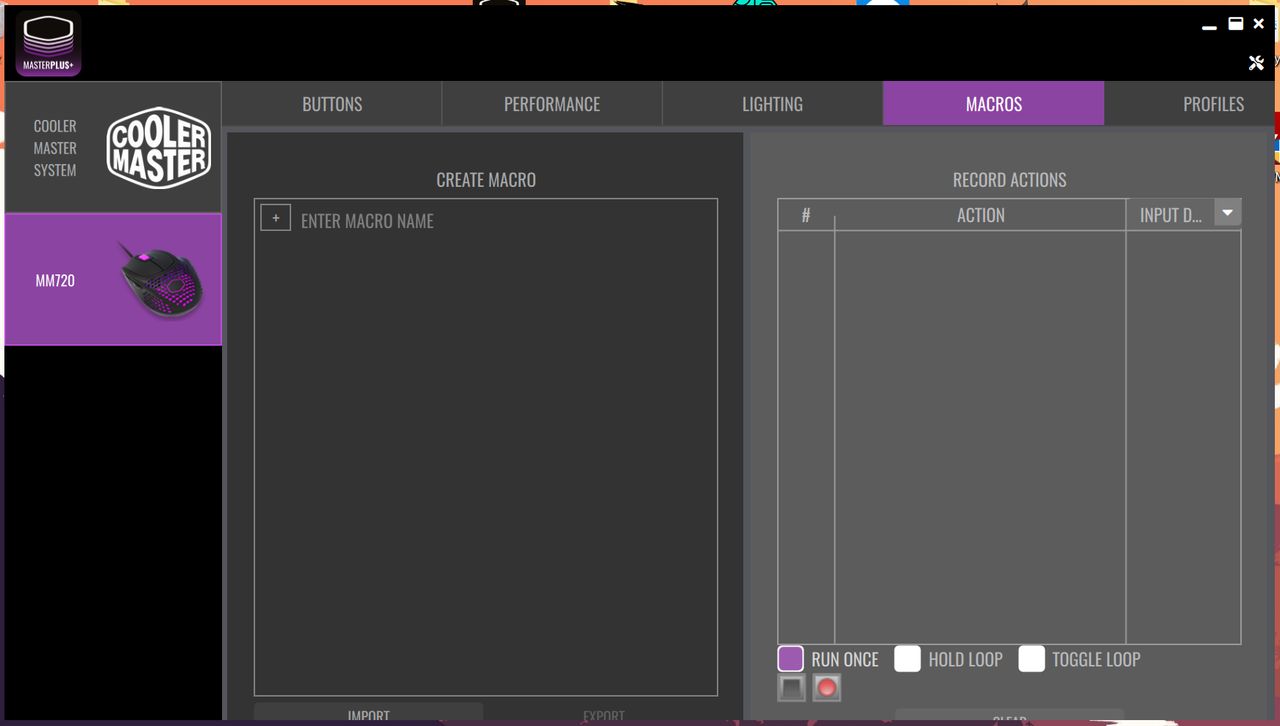Enable the Hold Loop option
The width and height of the screenshot is (1280, 726).
coord(907,659)
